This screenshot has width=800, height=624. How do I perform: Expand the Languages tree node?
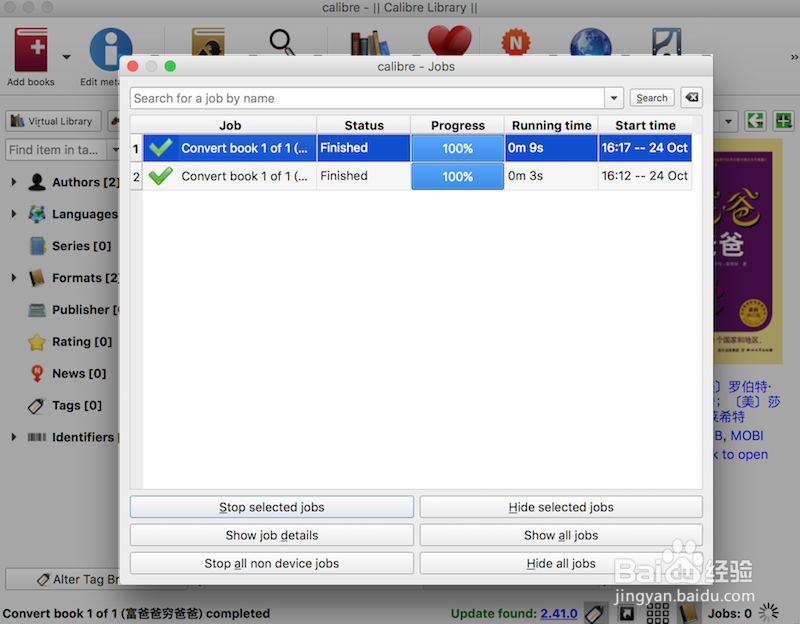[x=14, y=214]
